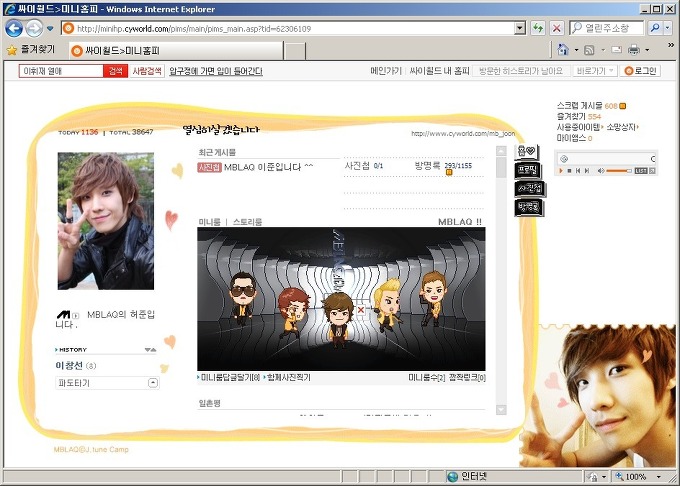Skip to previous track in BGM player

(x=578, y=171)
